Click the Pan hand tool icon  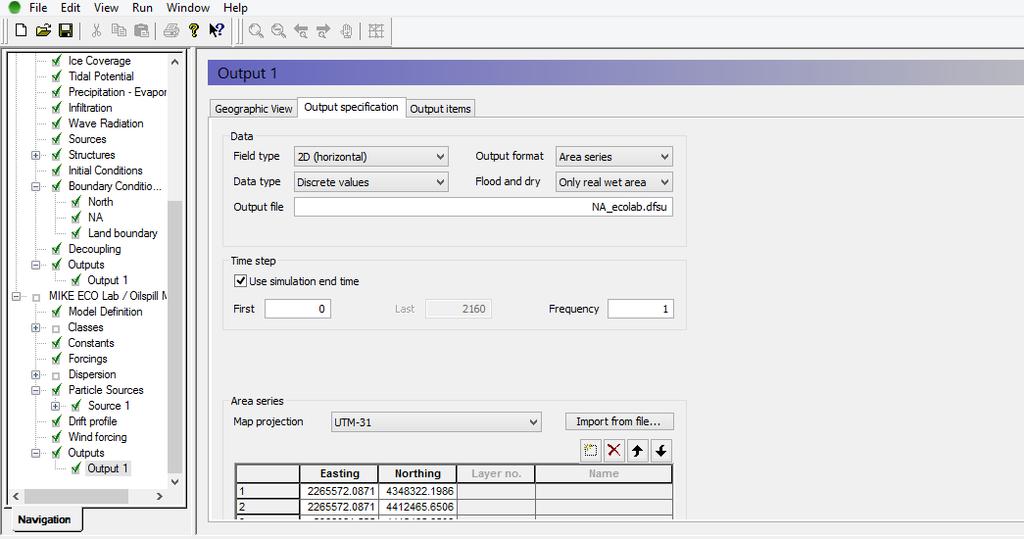[347, 31]
